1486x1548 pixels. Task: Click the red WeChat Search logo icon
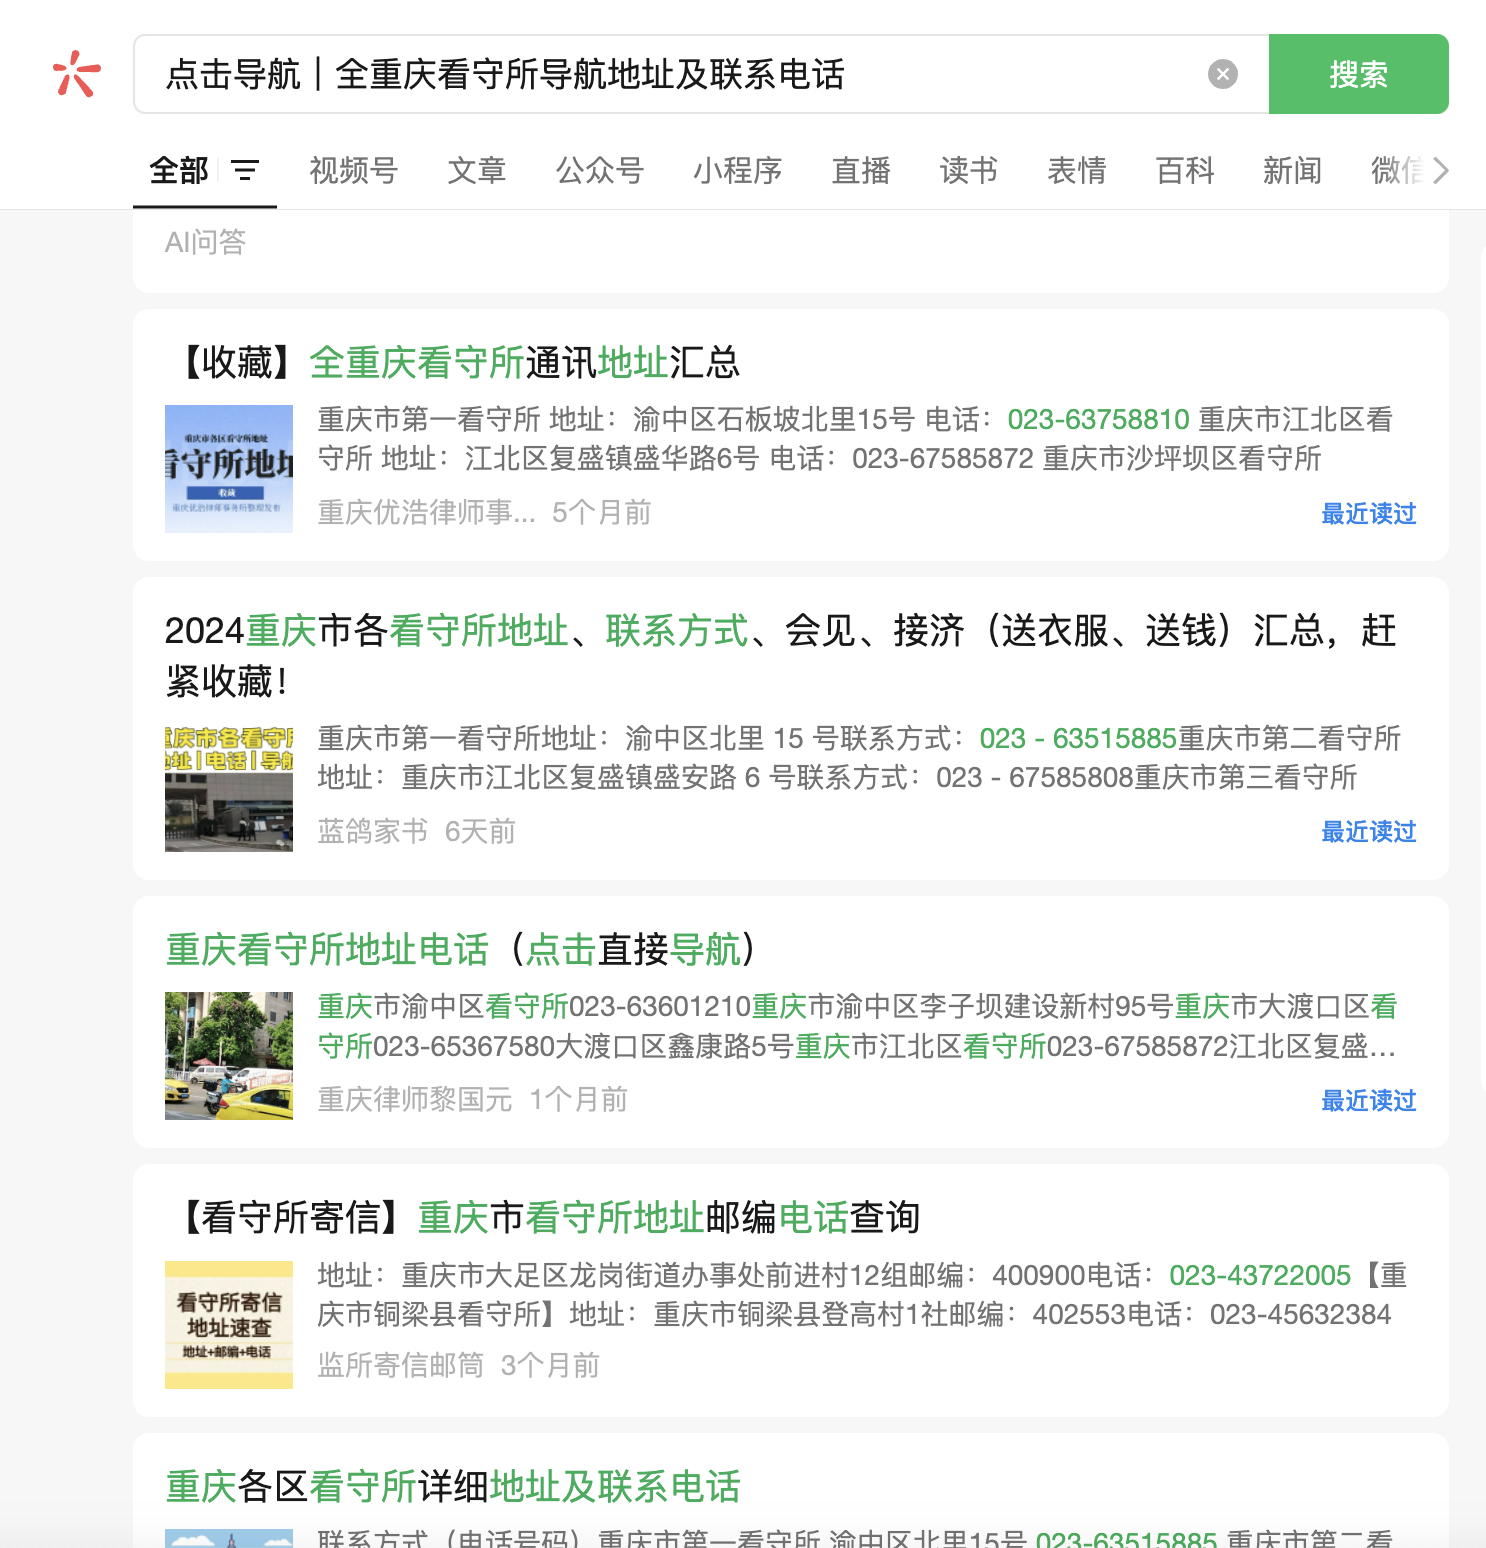[76, 74]
